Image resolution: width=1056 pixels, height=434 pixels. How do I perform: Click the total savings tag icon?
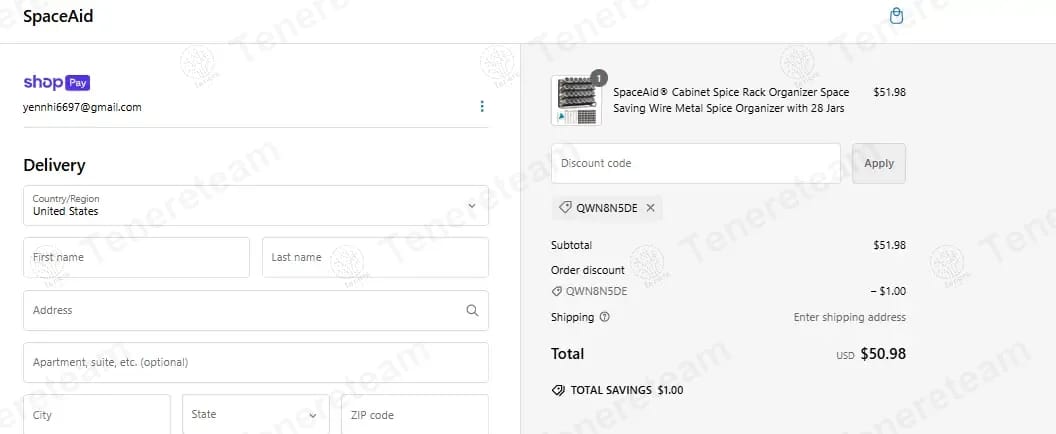coord(558,390)
